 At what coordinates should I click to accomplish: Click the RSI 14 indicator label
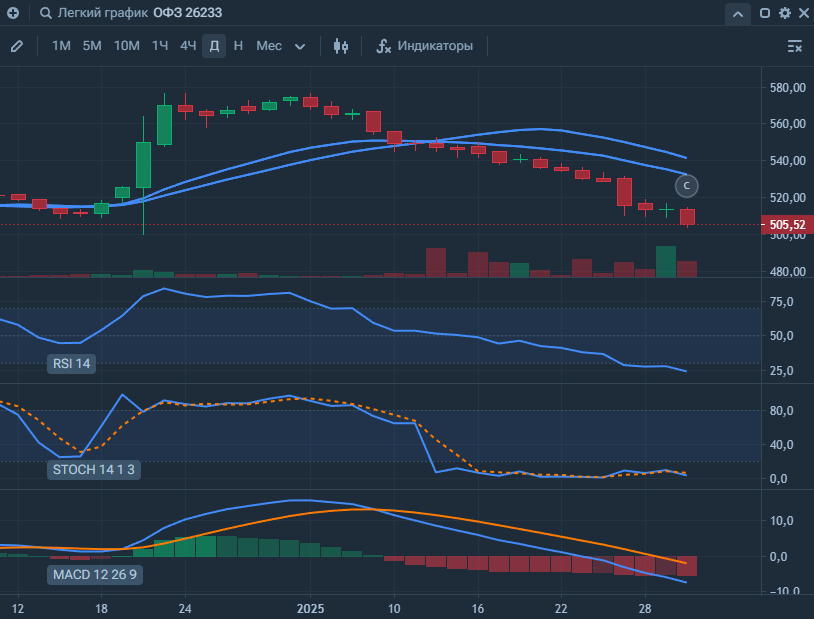tap(71, 364)
